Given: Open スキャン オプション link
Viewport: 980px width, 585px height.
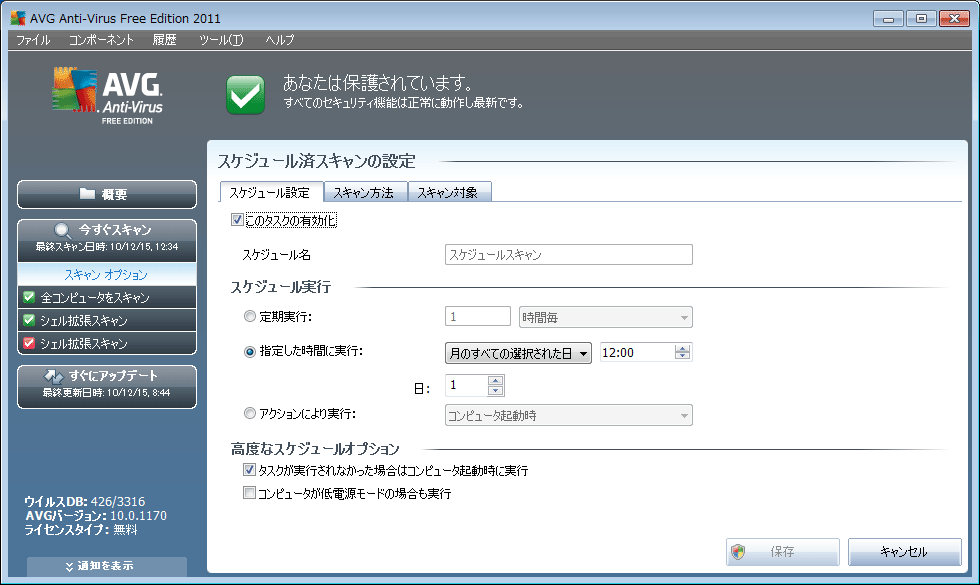Looking at the screenshot, I should (106, 274).
